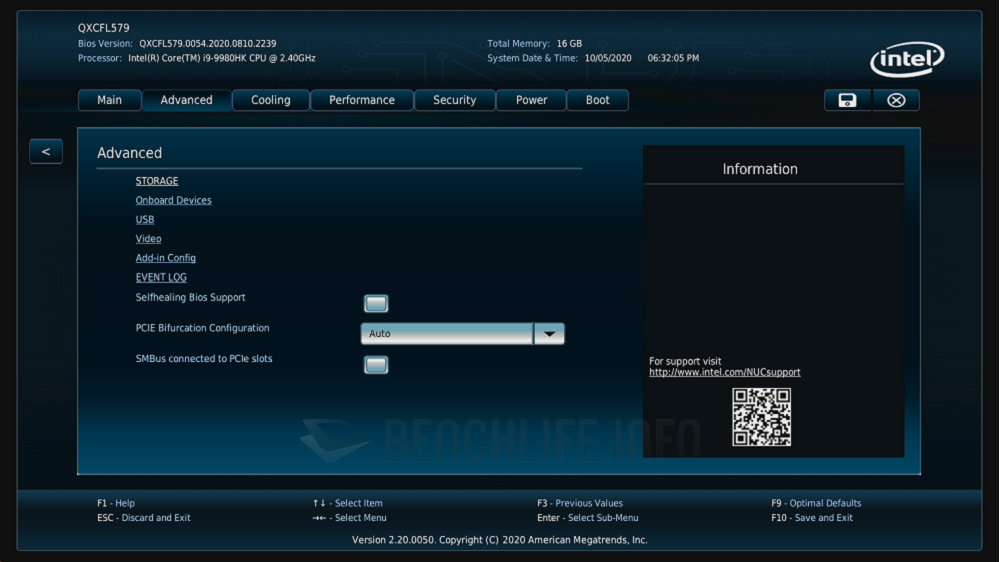Open the STORAGE submenu
The image size is (1000, 562).
tap(157, 181)
